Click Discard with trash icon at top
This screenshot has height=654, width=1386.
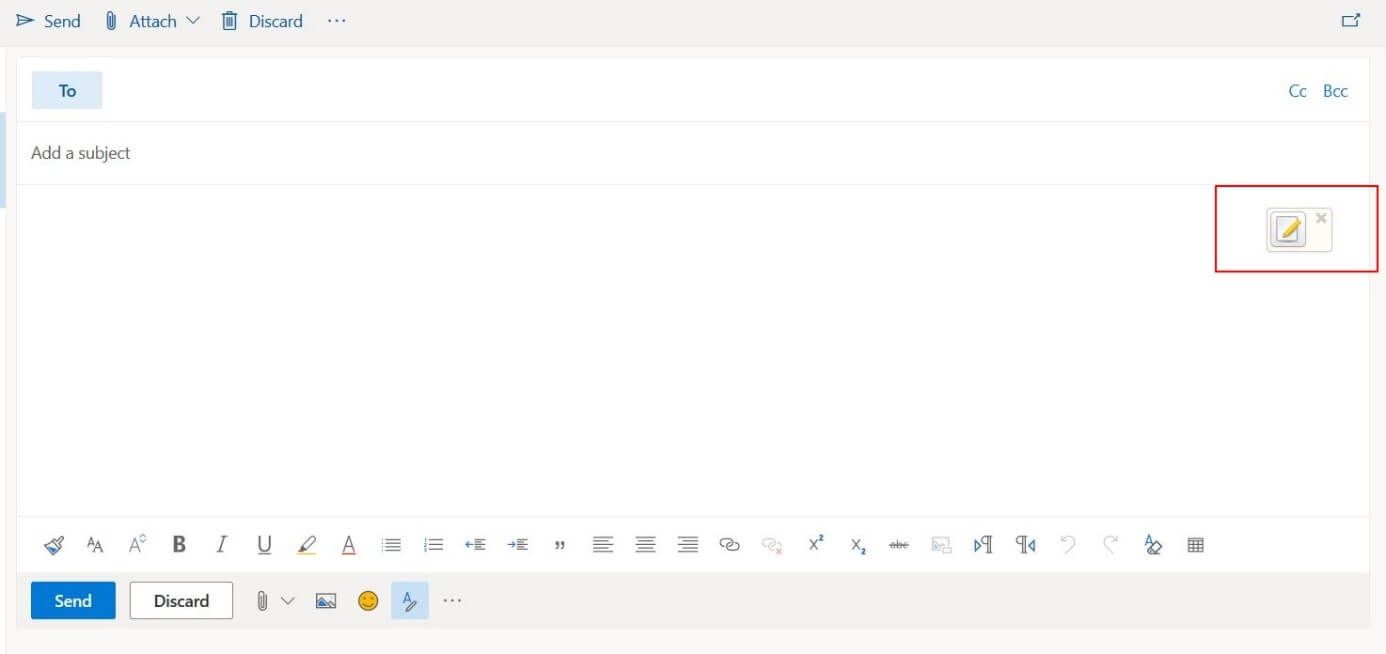pyautogui.click(x=262, y=21)
